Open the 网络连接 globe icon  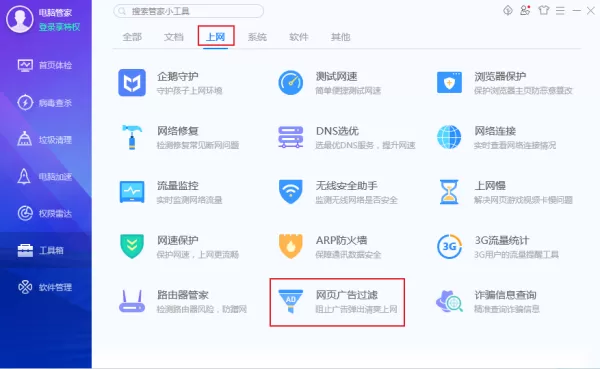(449, 137)
